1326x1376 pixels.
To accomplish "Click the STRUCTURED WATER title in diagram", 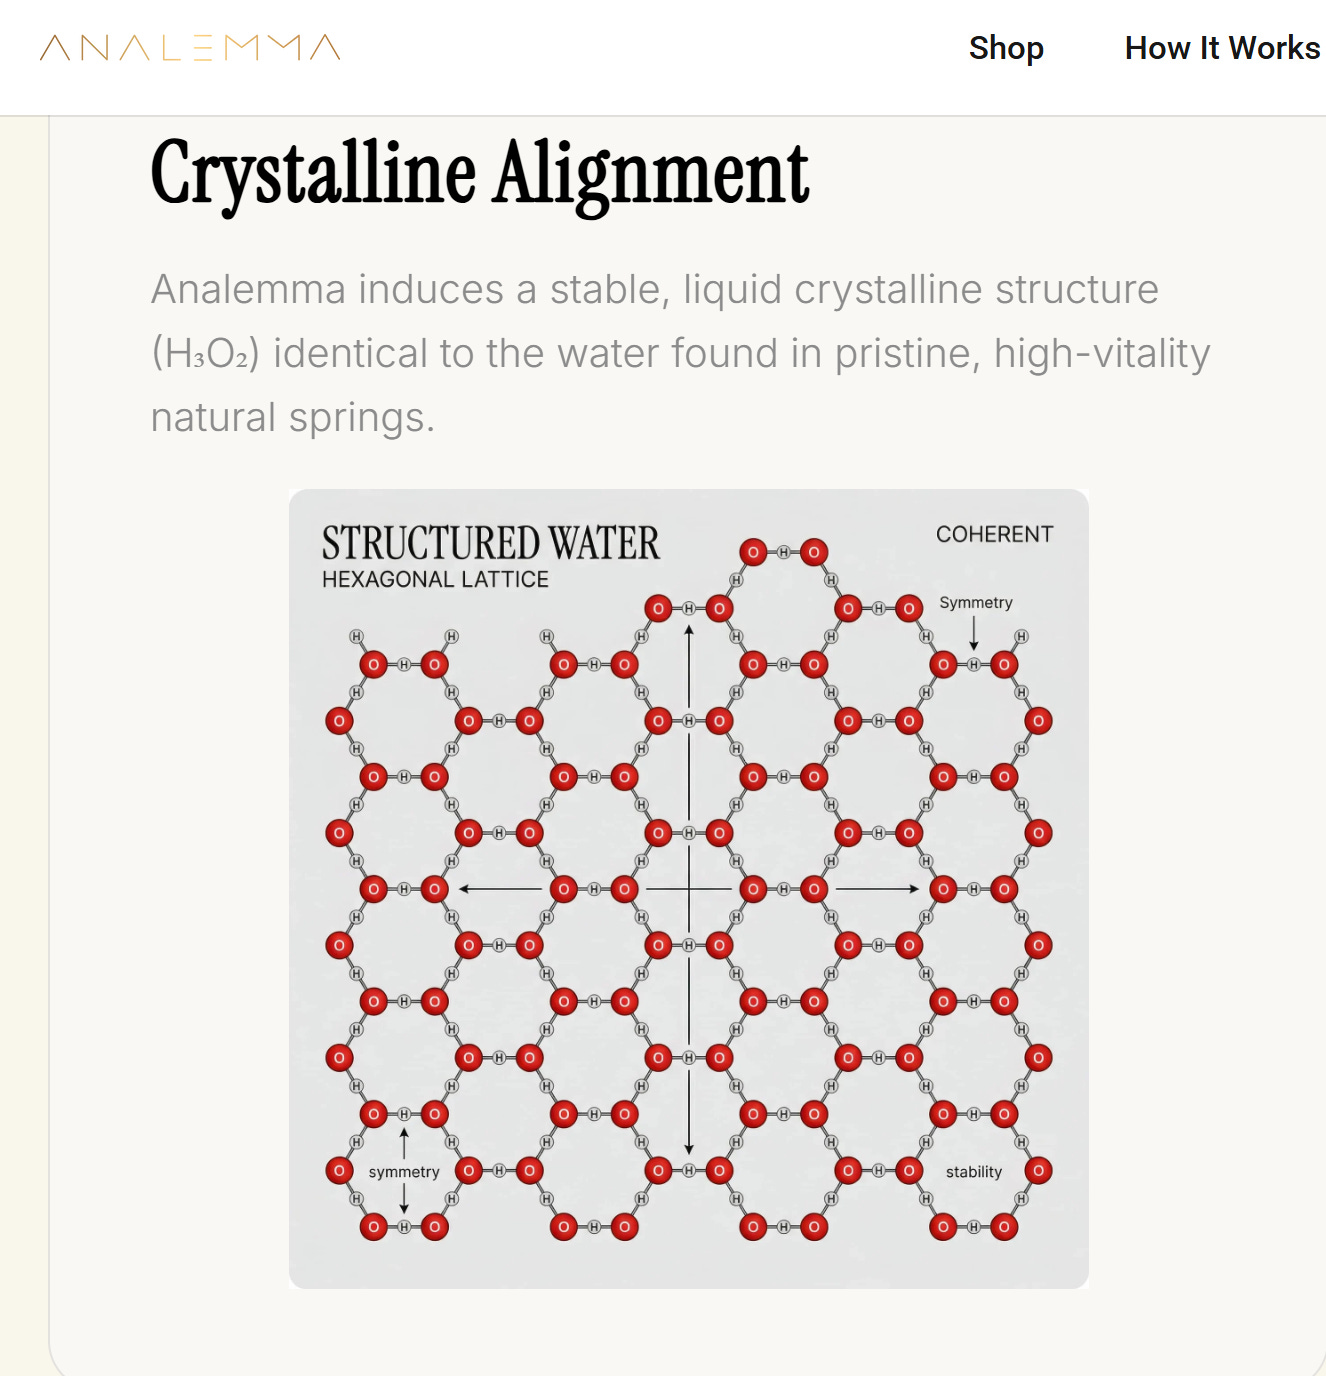I will pos(491,543).
